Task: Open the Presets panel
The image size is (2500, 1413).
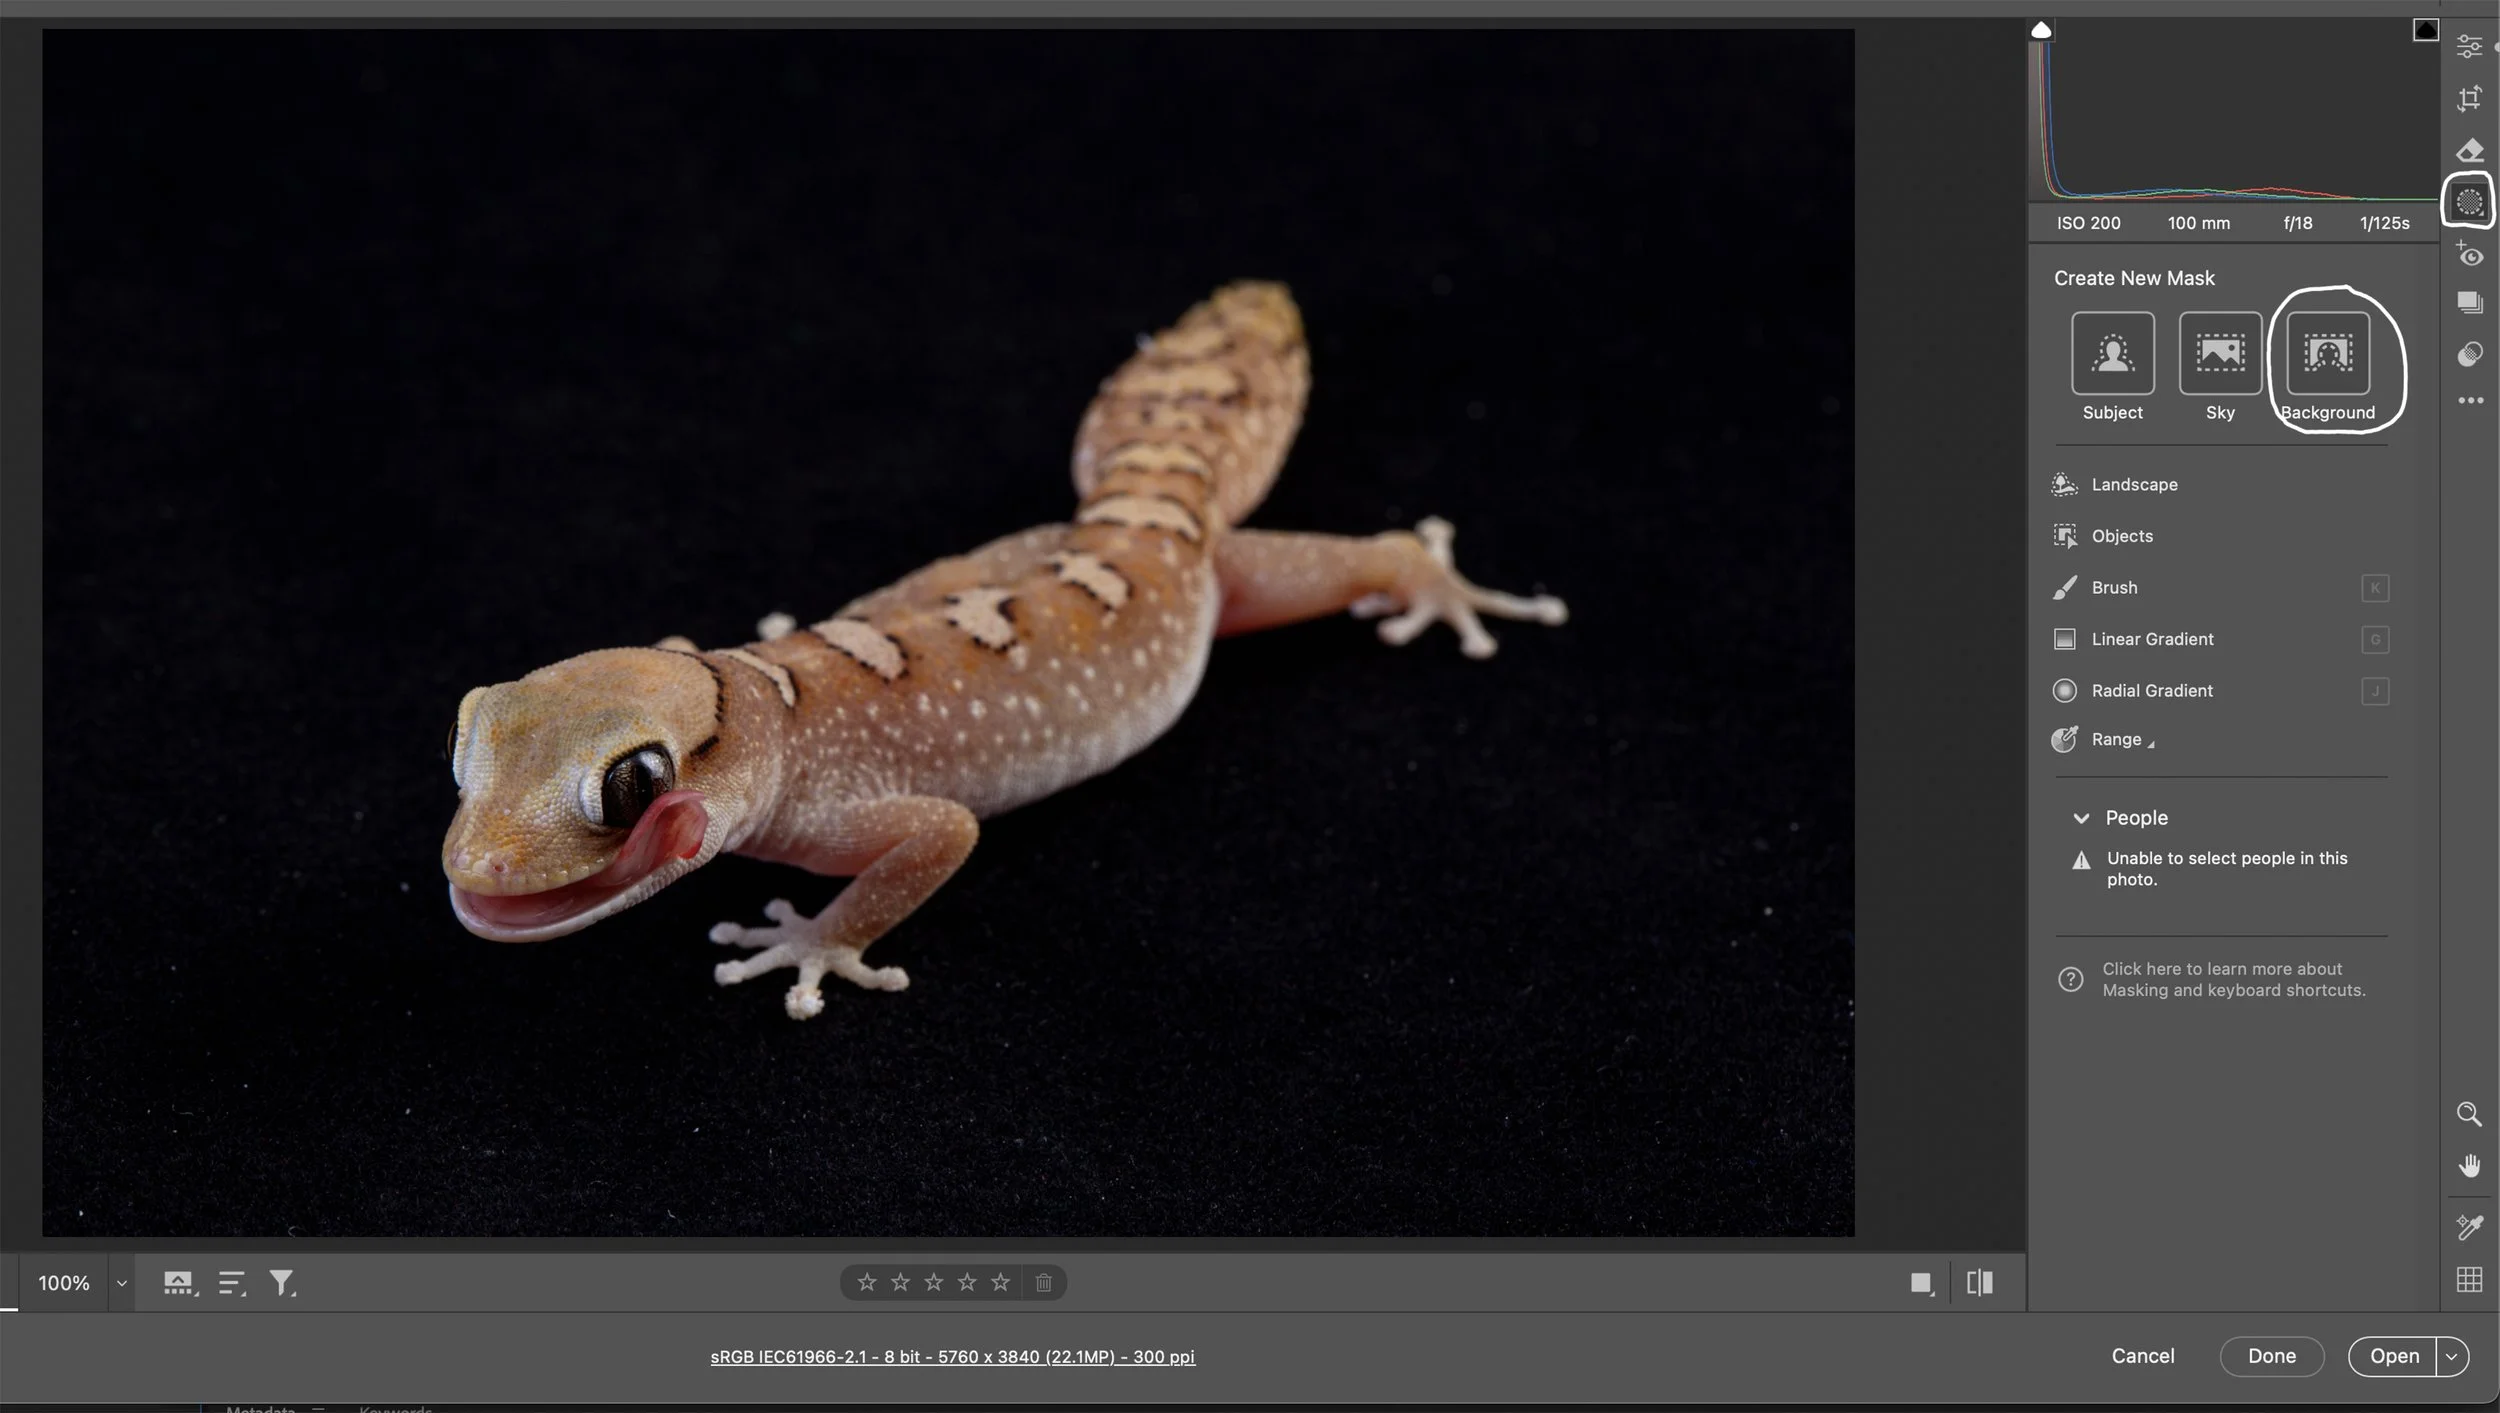Action: (x=2469, y=302)
